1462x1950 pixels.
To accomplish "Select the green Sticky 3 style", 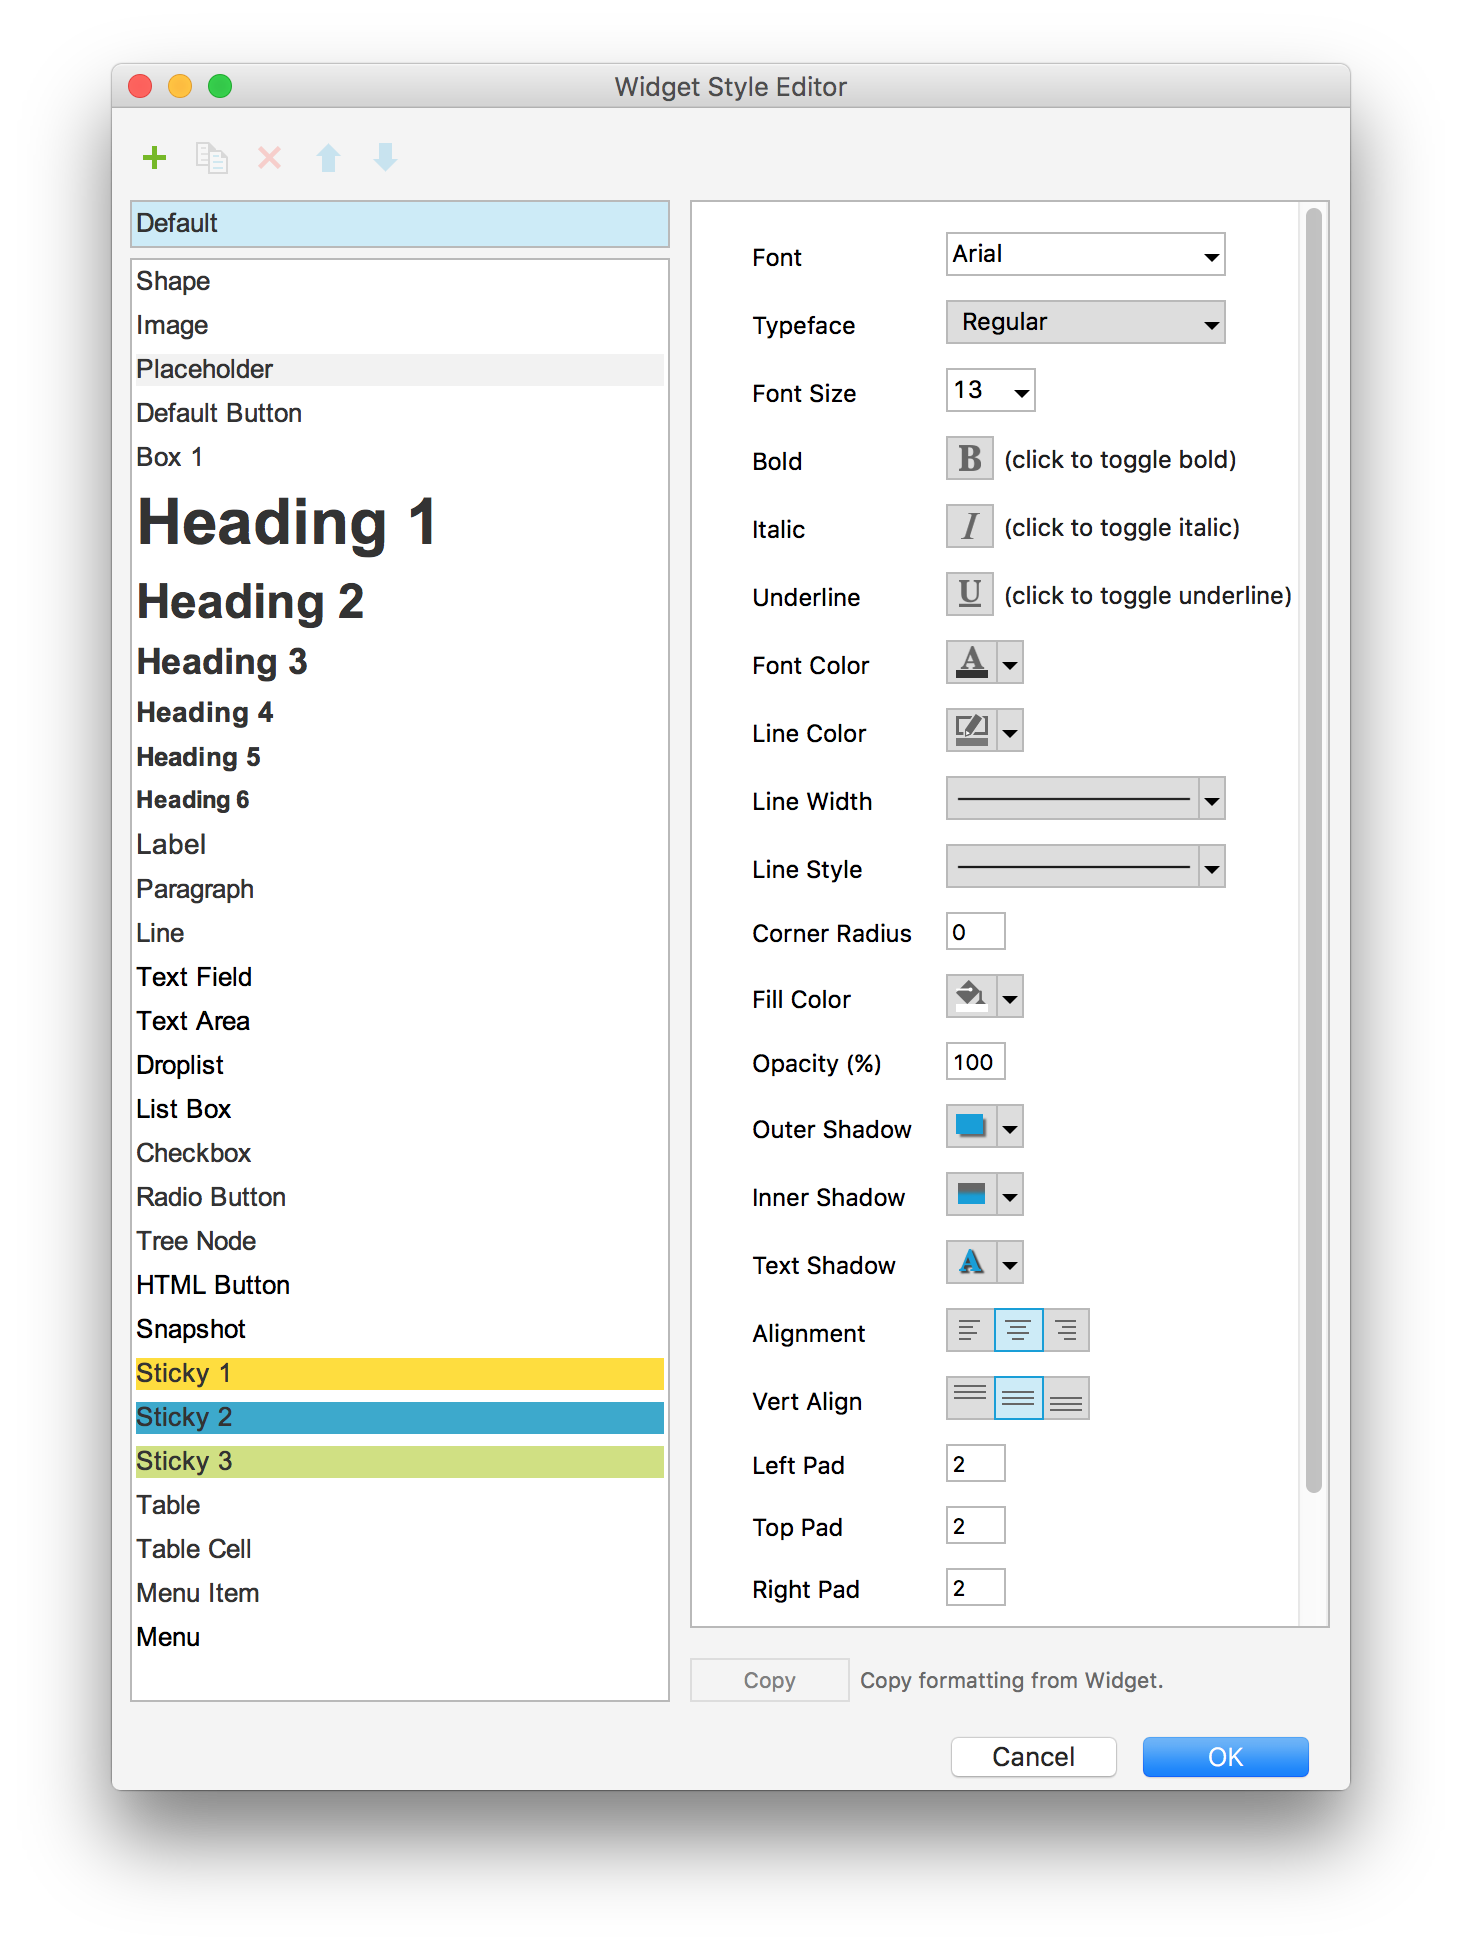I will click(399, 1461).
